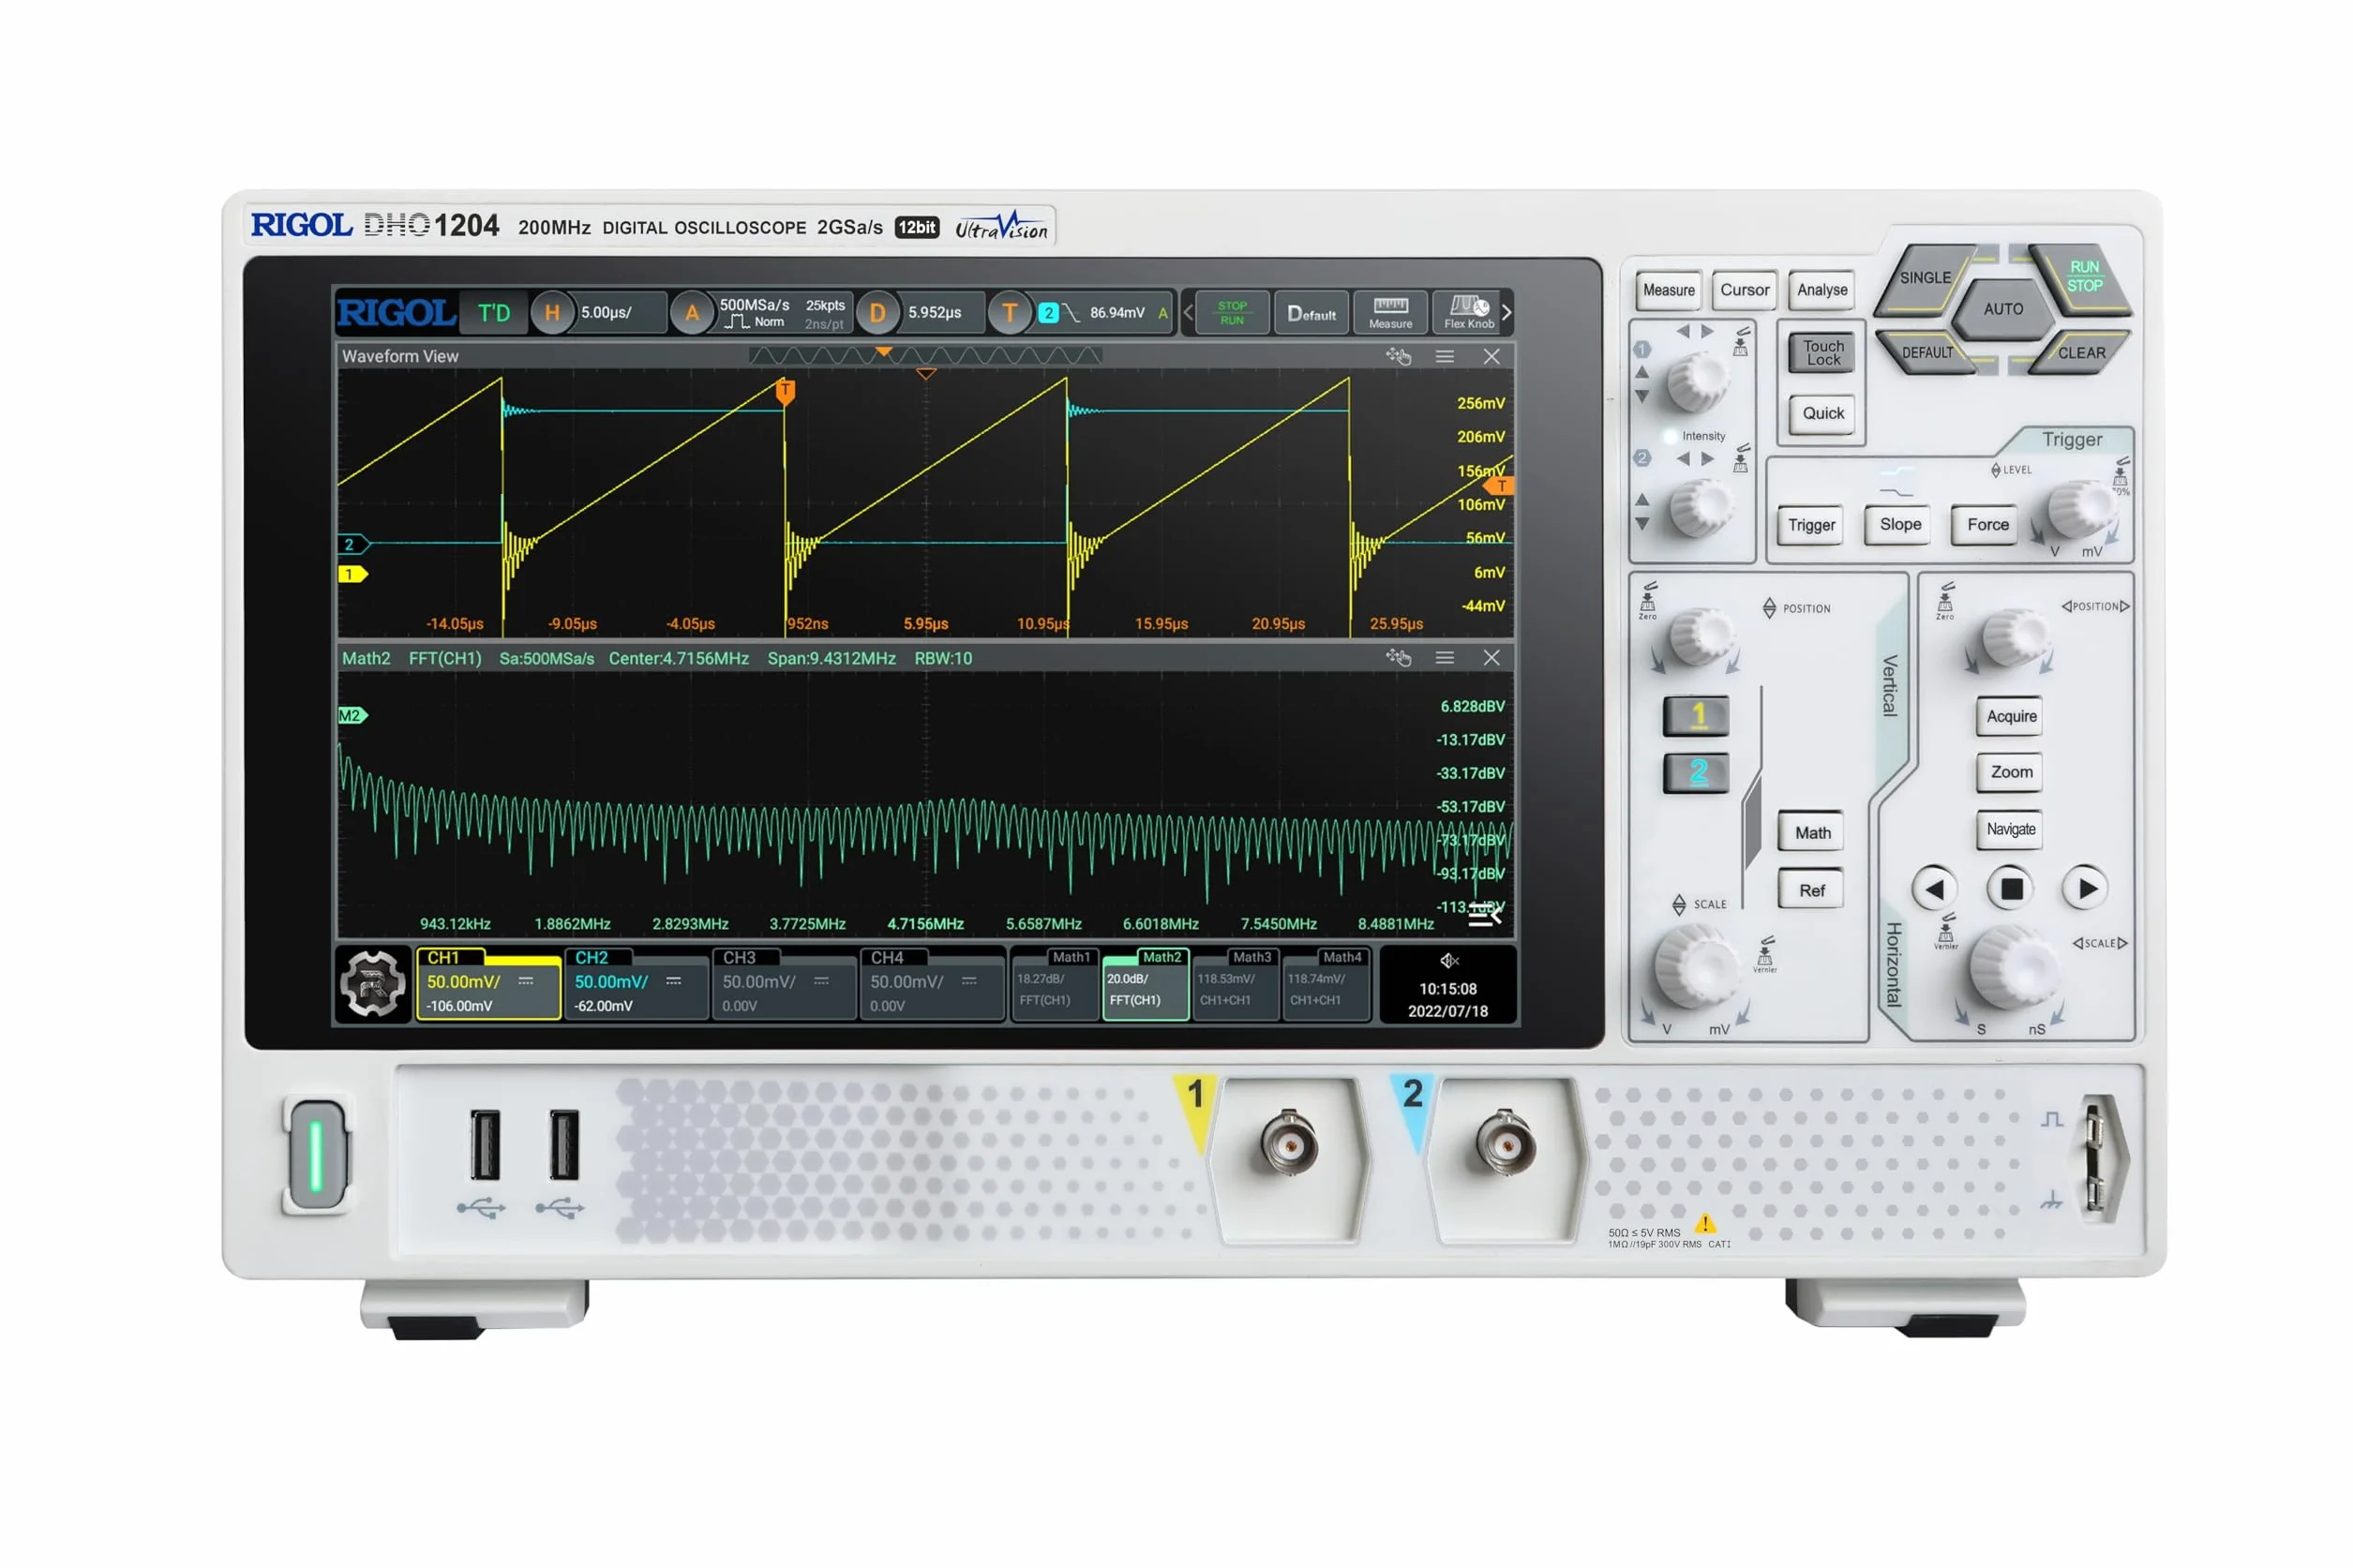Viewport: 2353px width, 1568px height.
Task: Push the front-panel Cursor button
Action: 1744,290
